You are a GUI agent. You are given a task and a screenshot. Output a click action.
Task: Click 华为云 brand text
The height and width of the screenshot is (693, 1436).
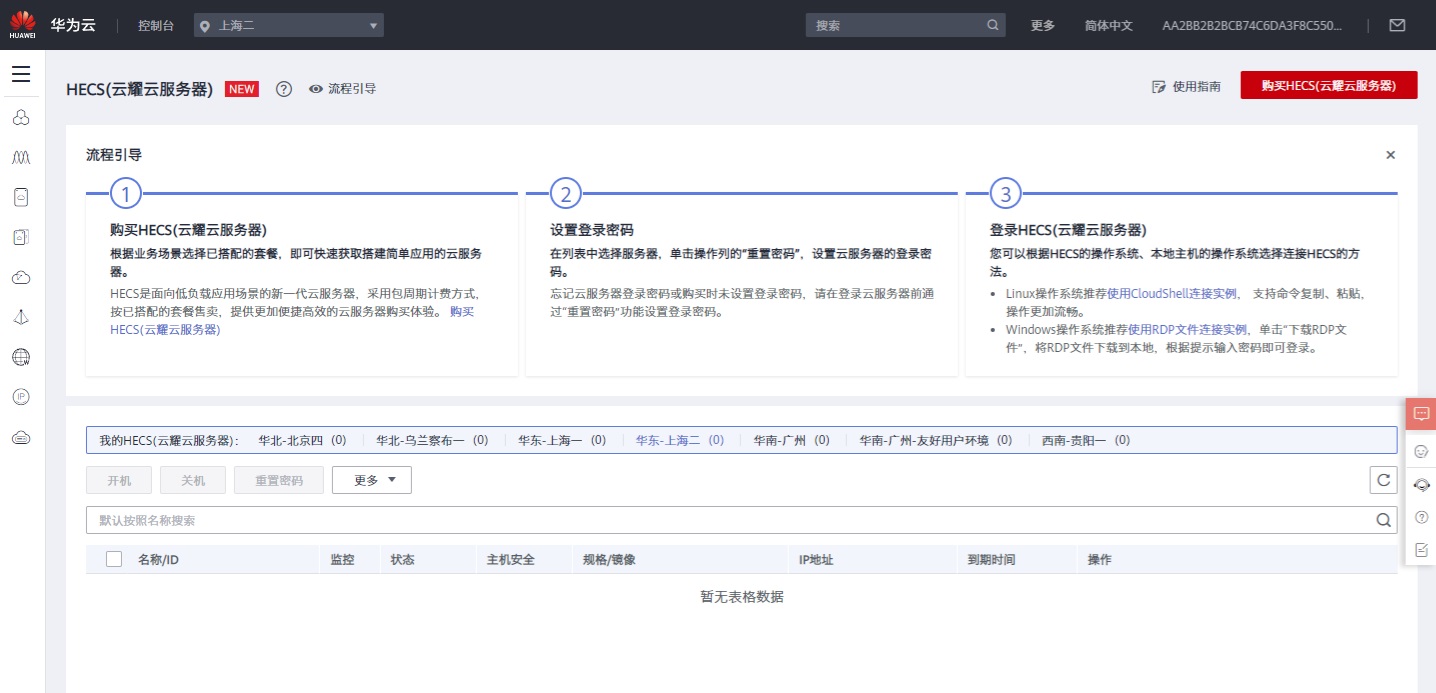[x=73, y=25]
